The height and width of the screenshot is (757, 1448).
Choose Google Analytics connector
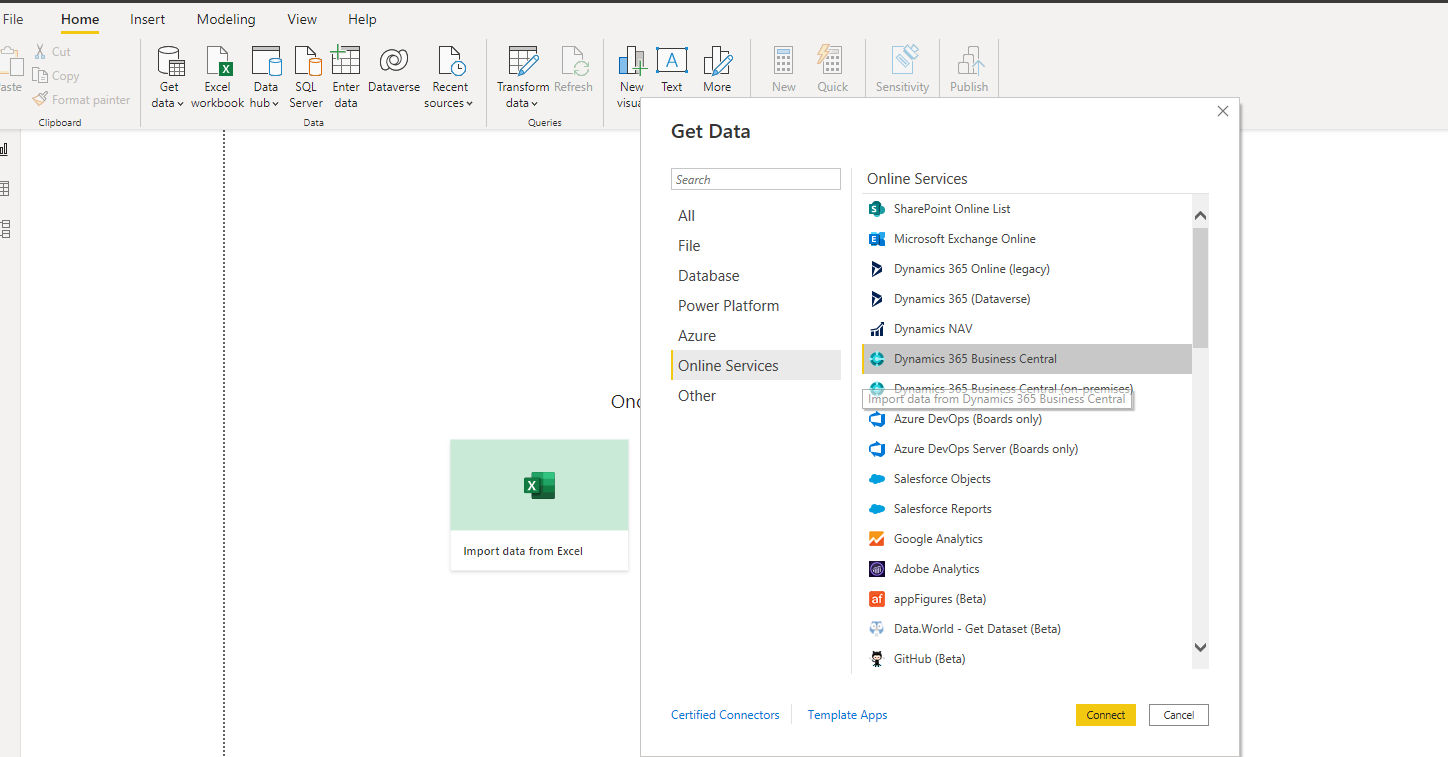[937, 539]
